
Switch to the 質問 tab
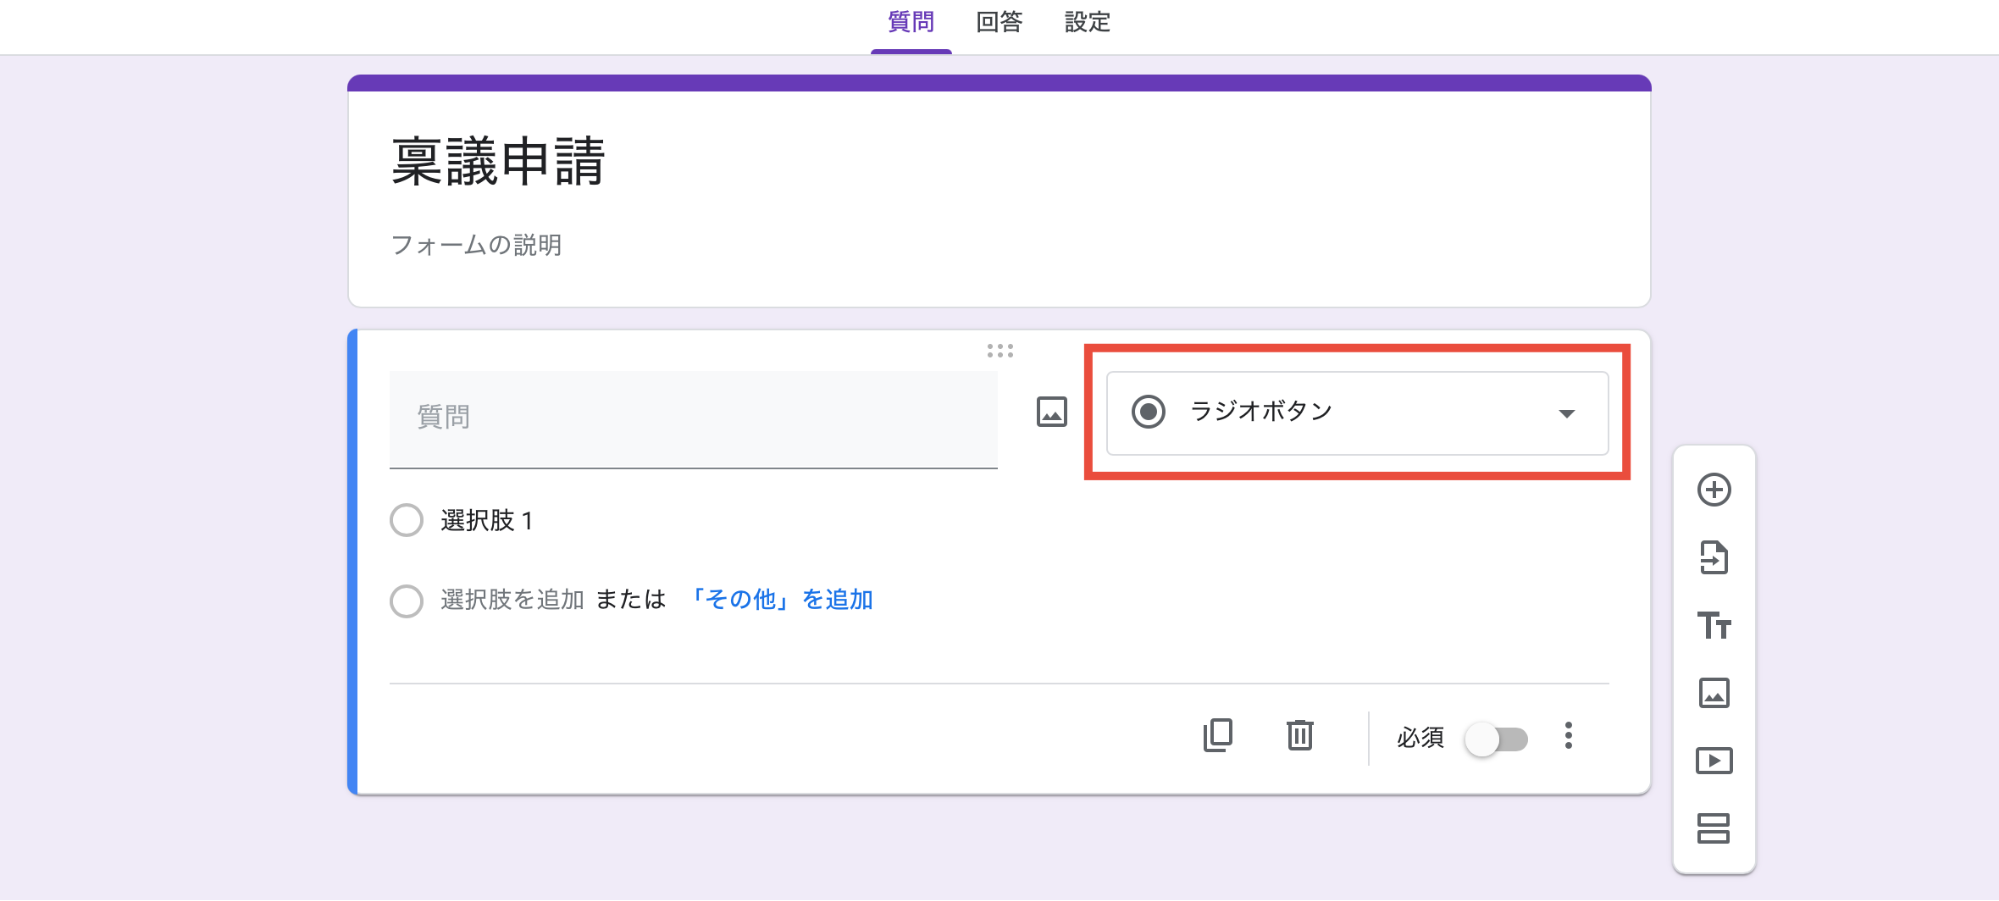[x=911, y=23]
